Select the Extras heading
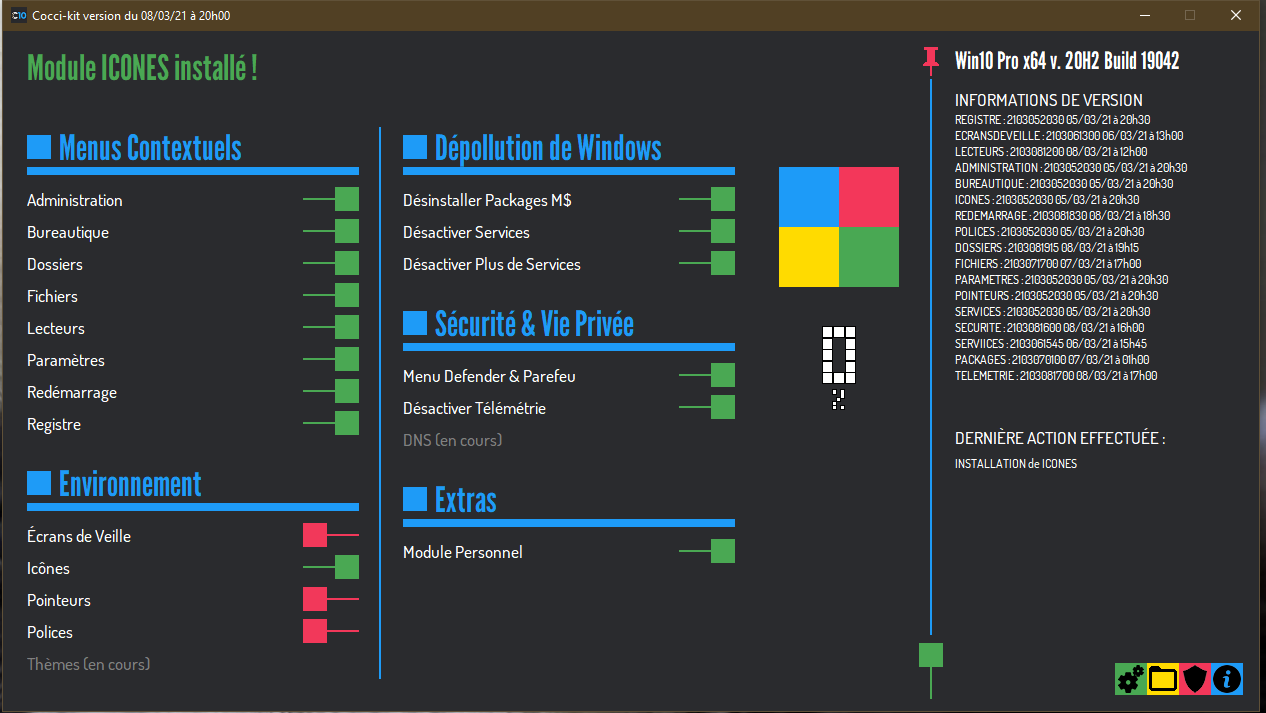 [465, 500]
